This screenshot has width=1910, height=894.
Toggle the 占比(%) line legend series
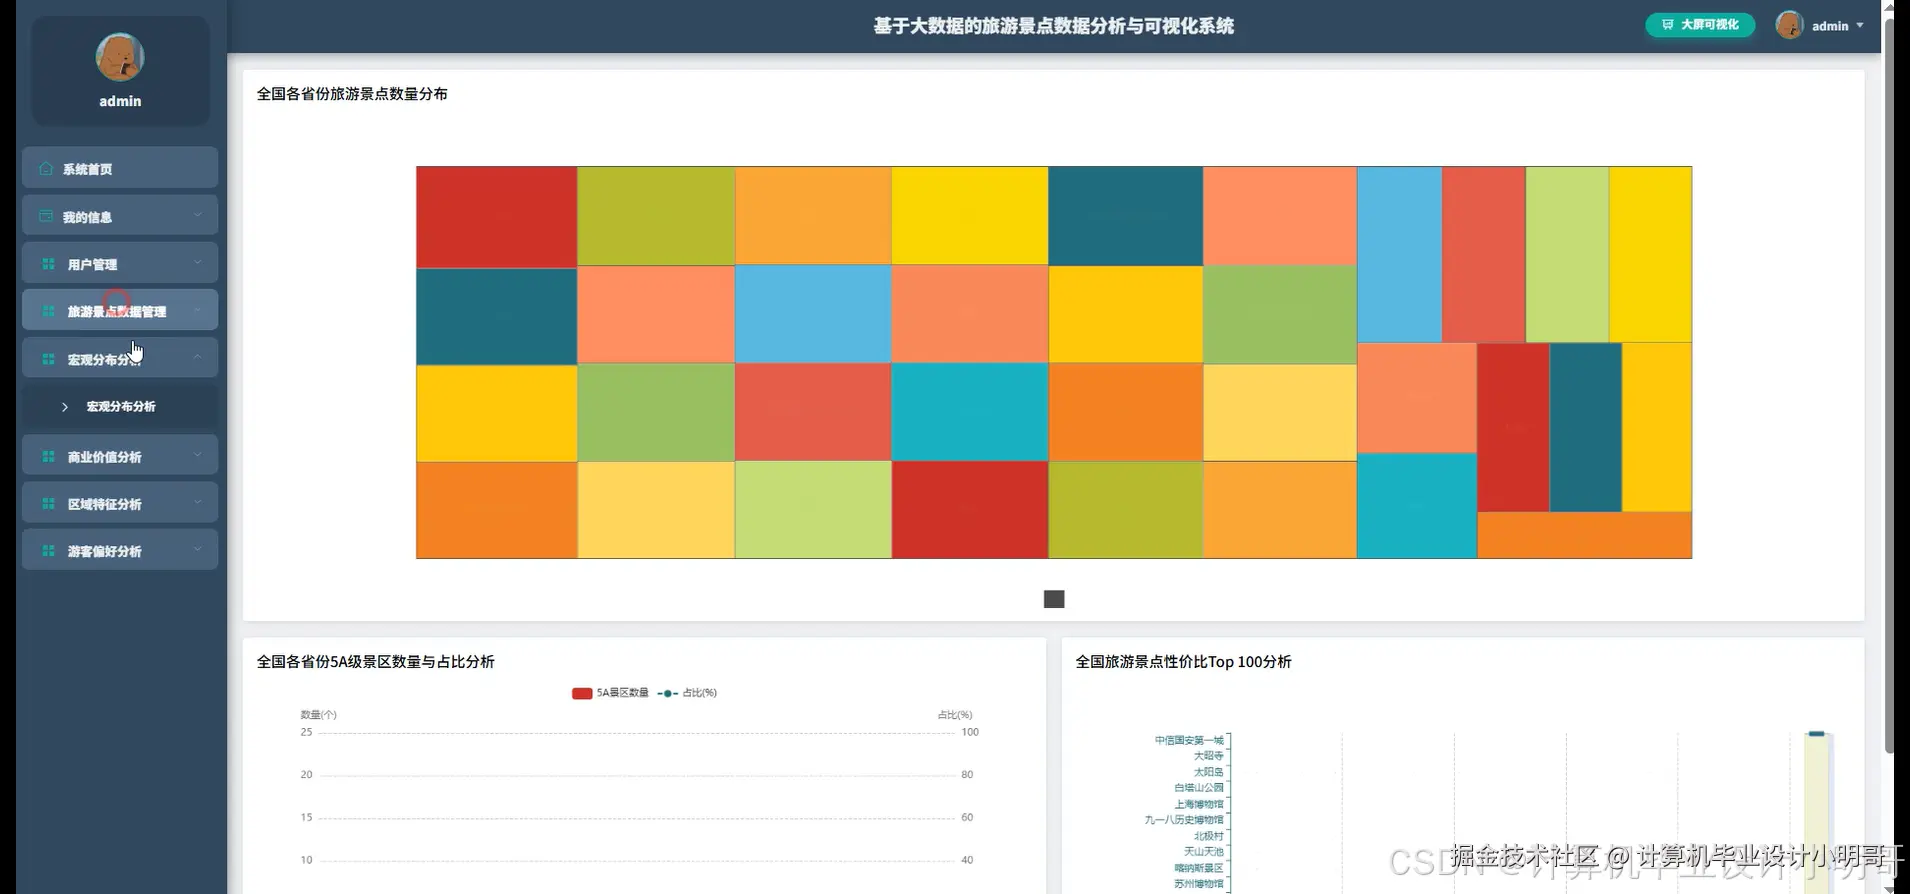coord(687,693)
